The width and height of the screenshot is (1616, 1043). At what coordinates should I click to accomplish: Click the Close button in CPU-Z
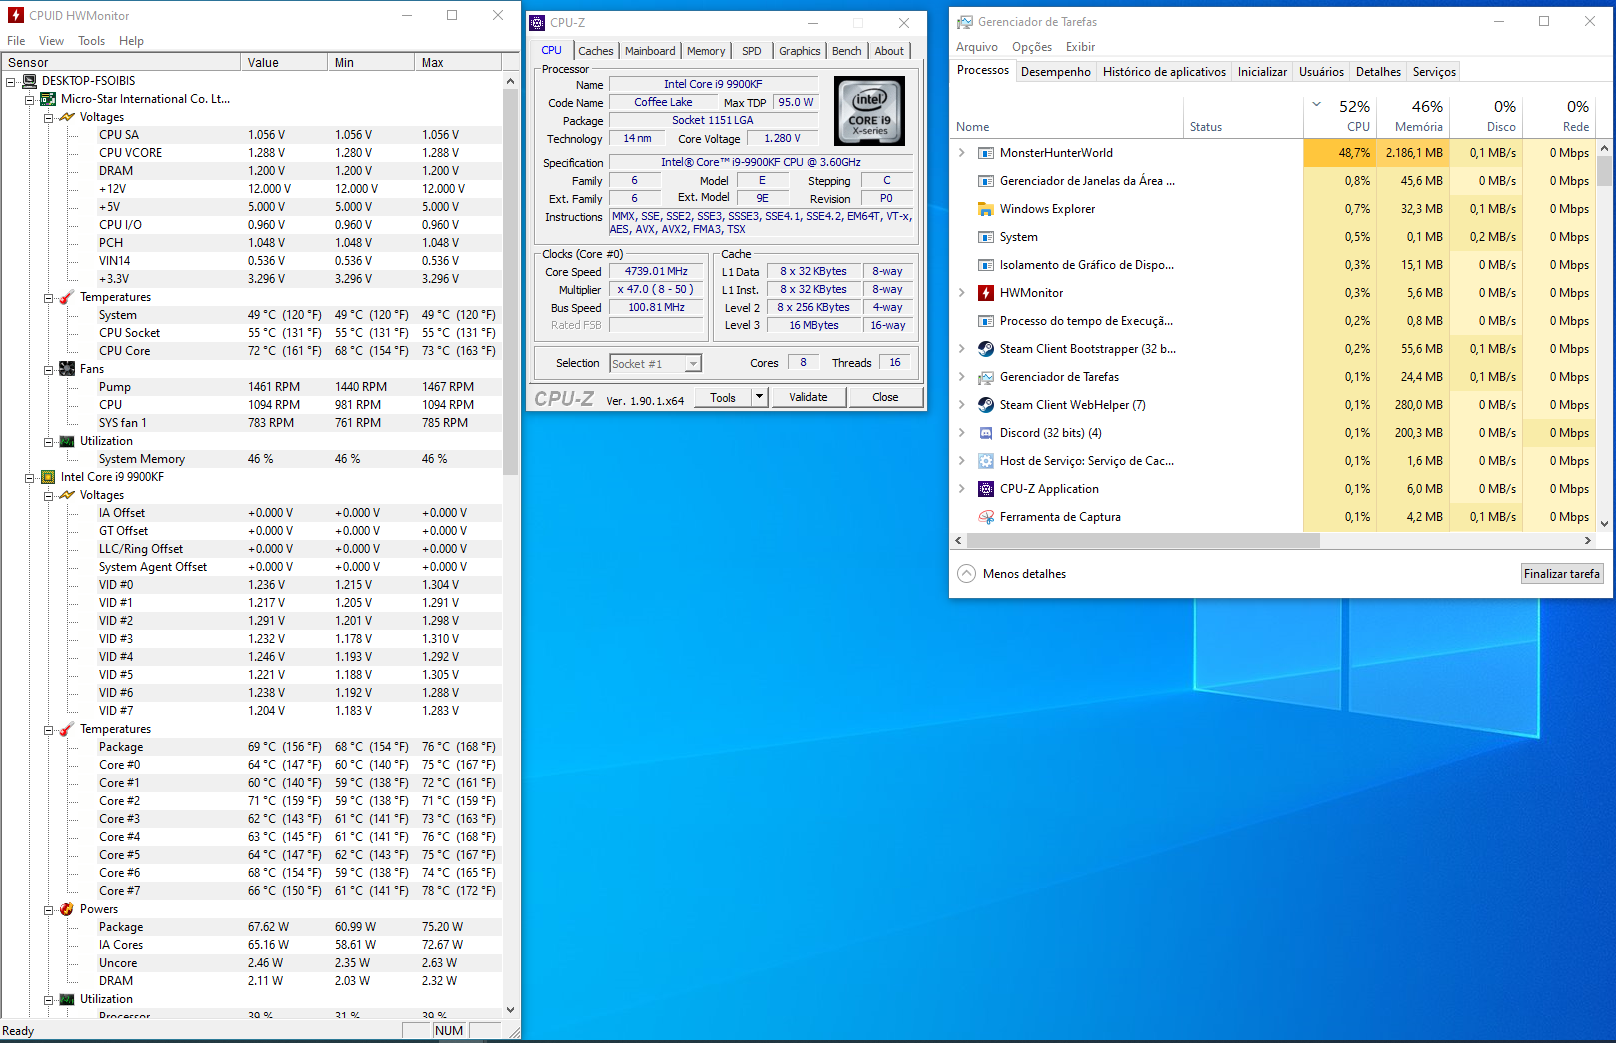(885, 397)
